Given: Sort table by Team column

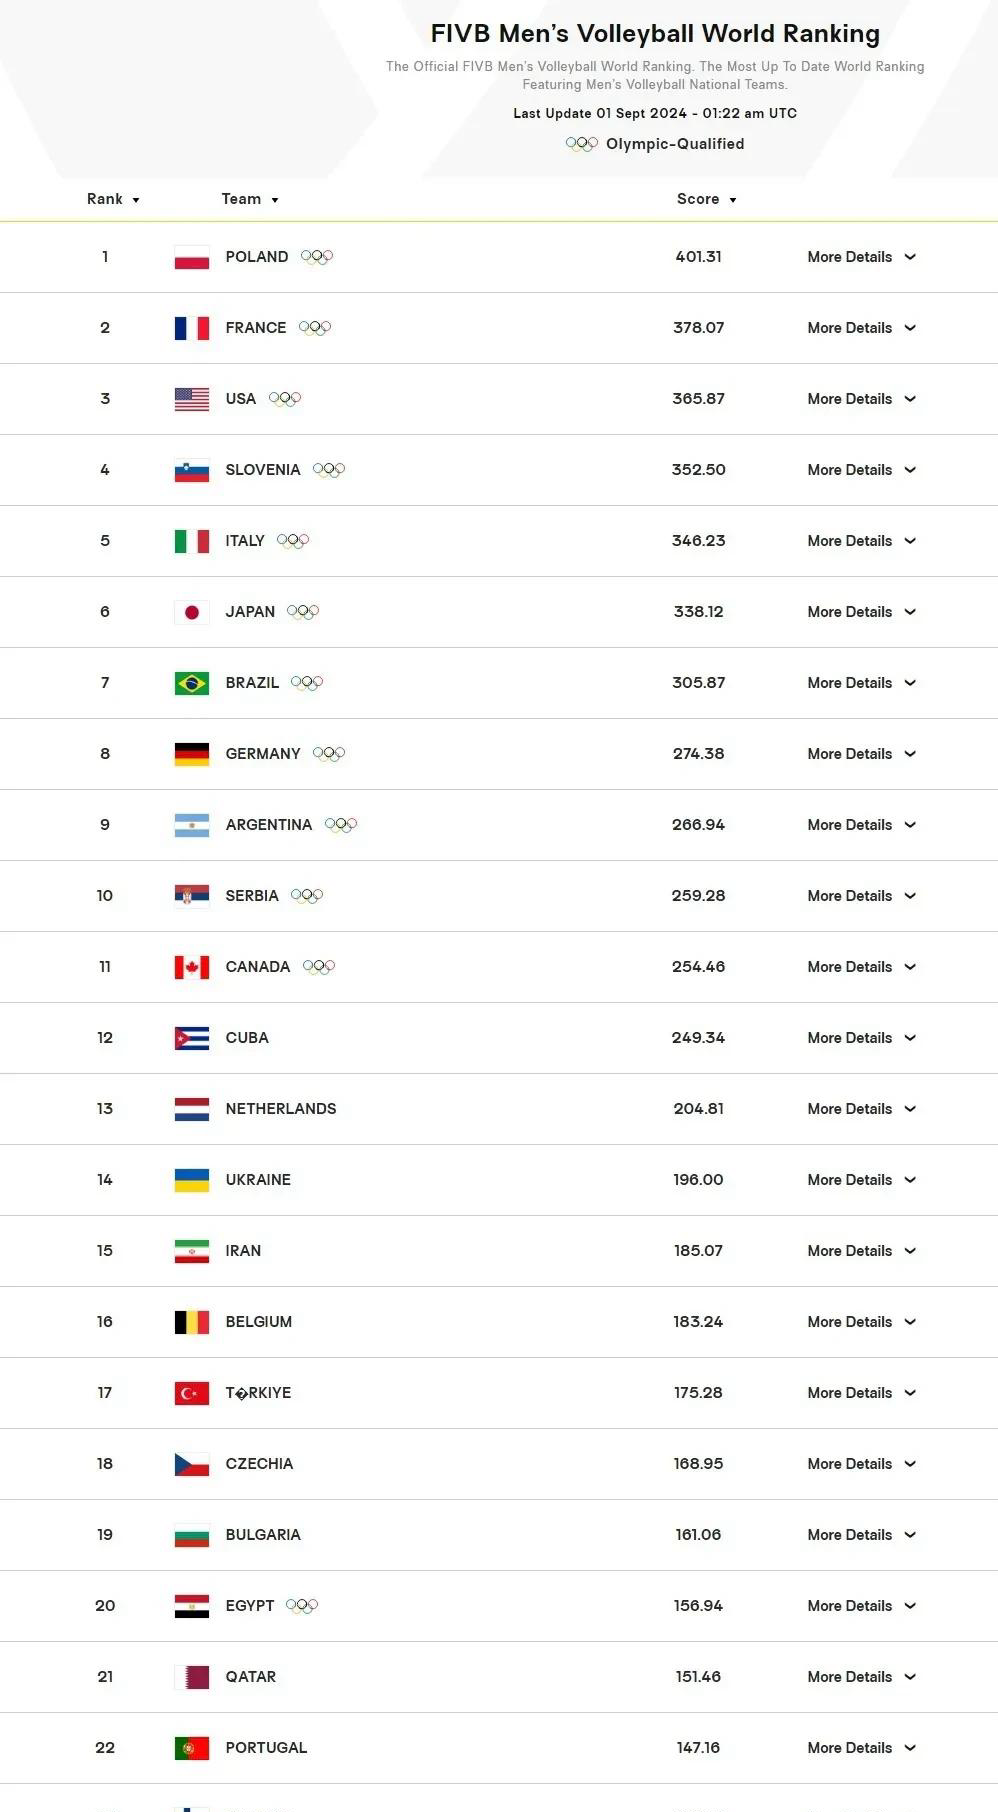Looking at the screenshot, I should (x=249, y=199).
